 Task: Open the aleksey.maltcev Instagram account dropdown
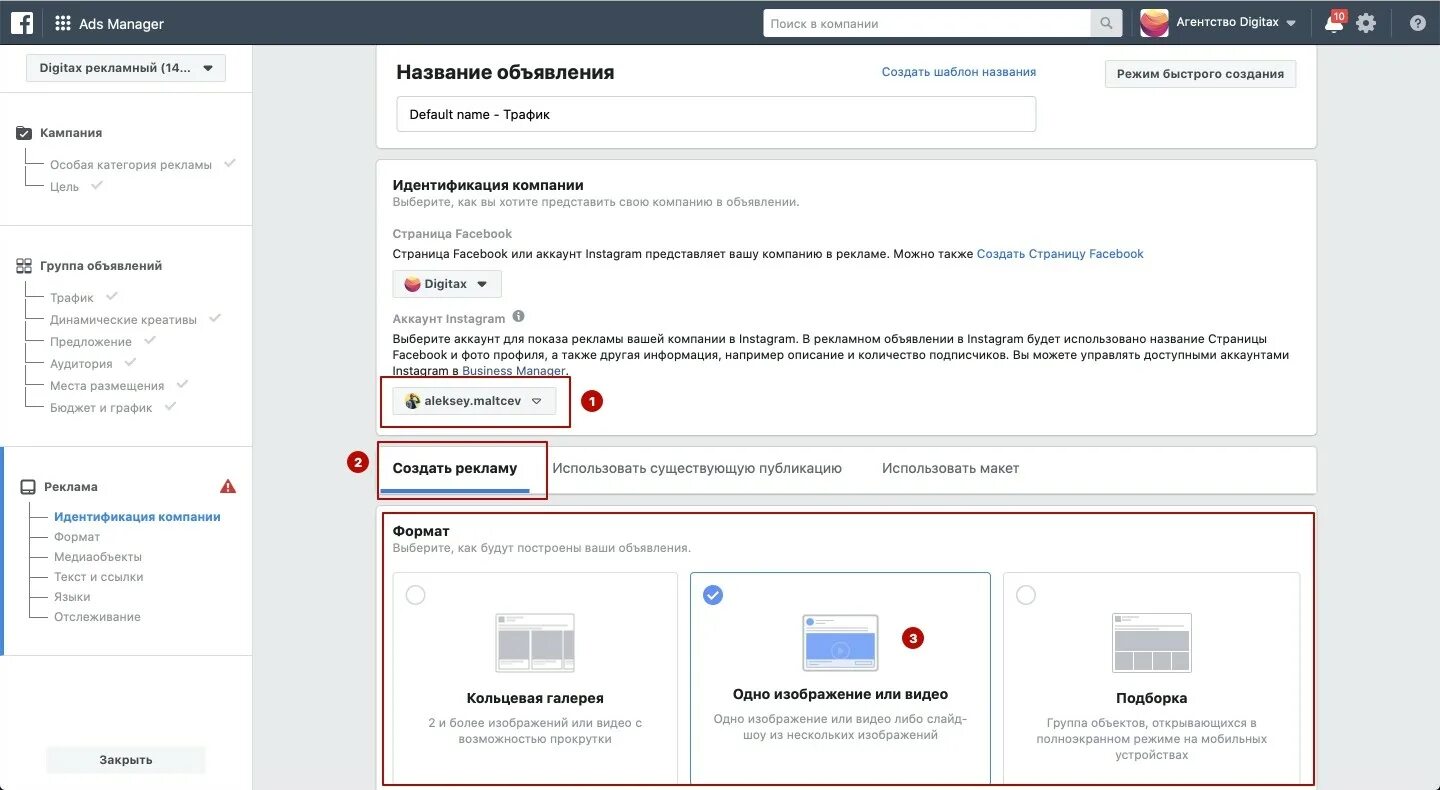(474, 401)
